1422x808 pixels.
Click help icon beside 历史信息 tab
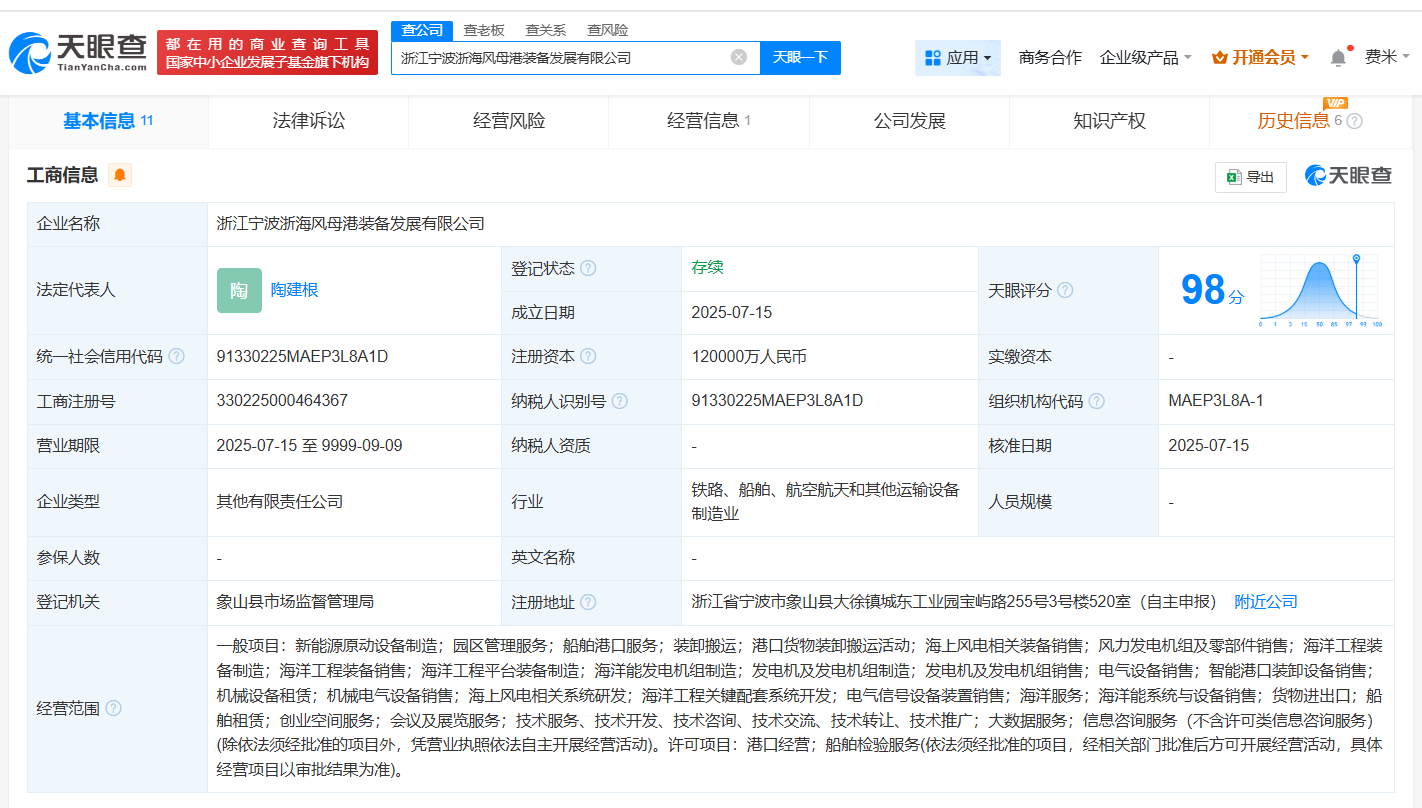(x=1355, y=121)
